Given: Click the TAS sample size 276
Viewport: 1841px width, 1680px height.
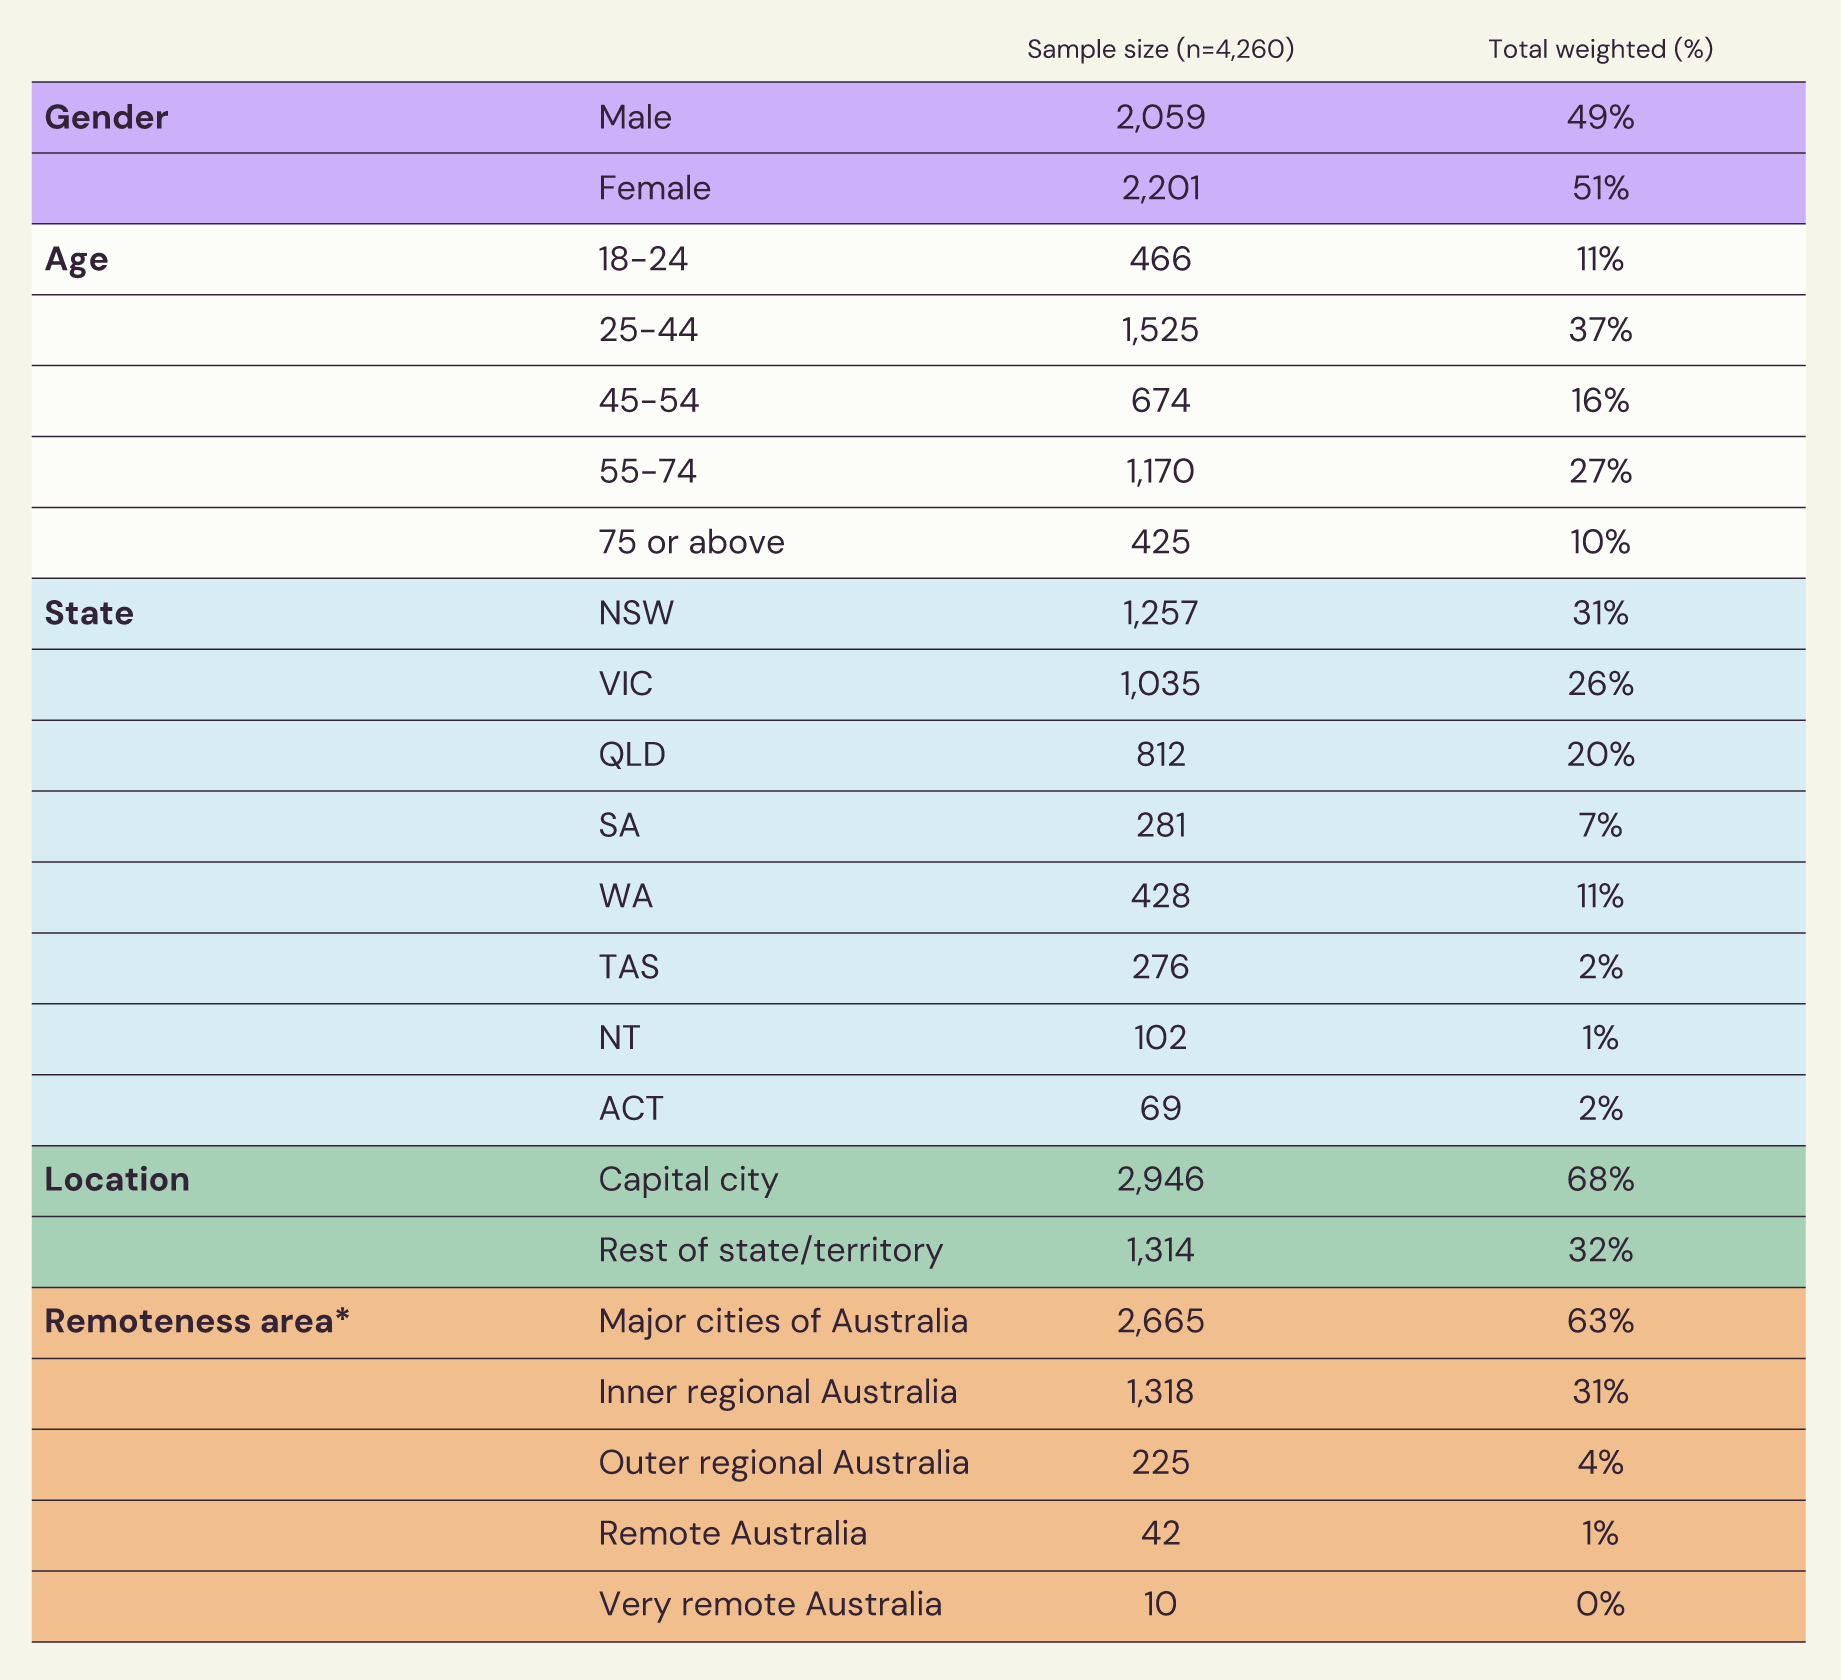Looking at the screenshot, I should coord(1160,967).
